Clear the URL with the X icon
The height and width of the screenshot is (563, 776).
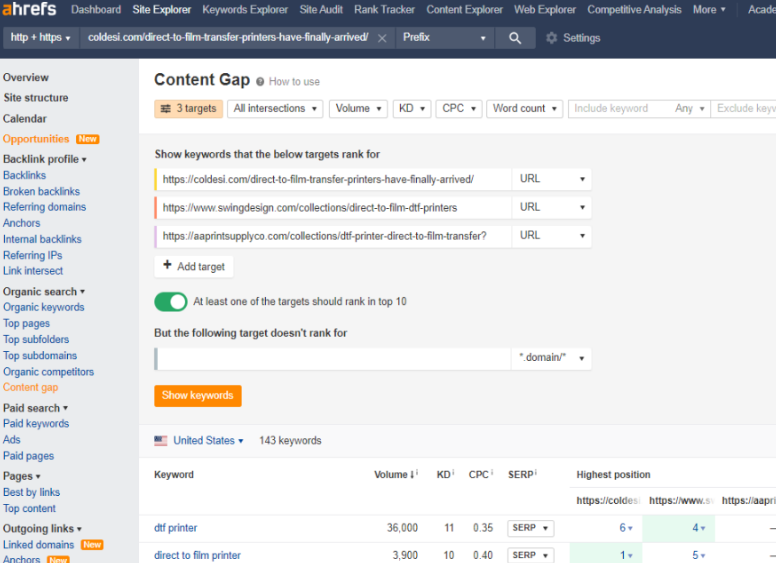pos(382,38)
